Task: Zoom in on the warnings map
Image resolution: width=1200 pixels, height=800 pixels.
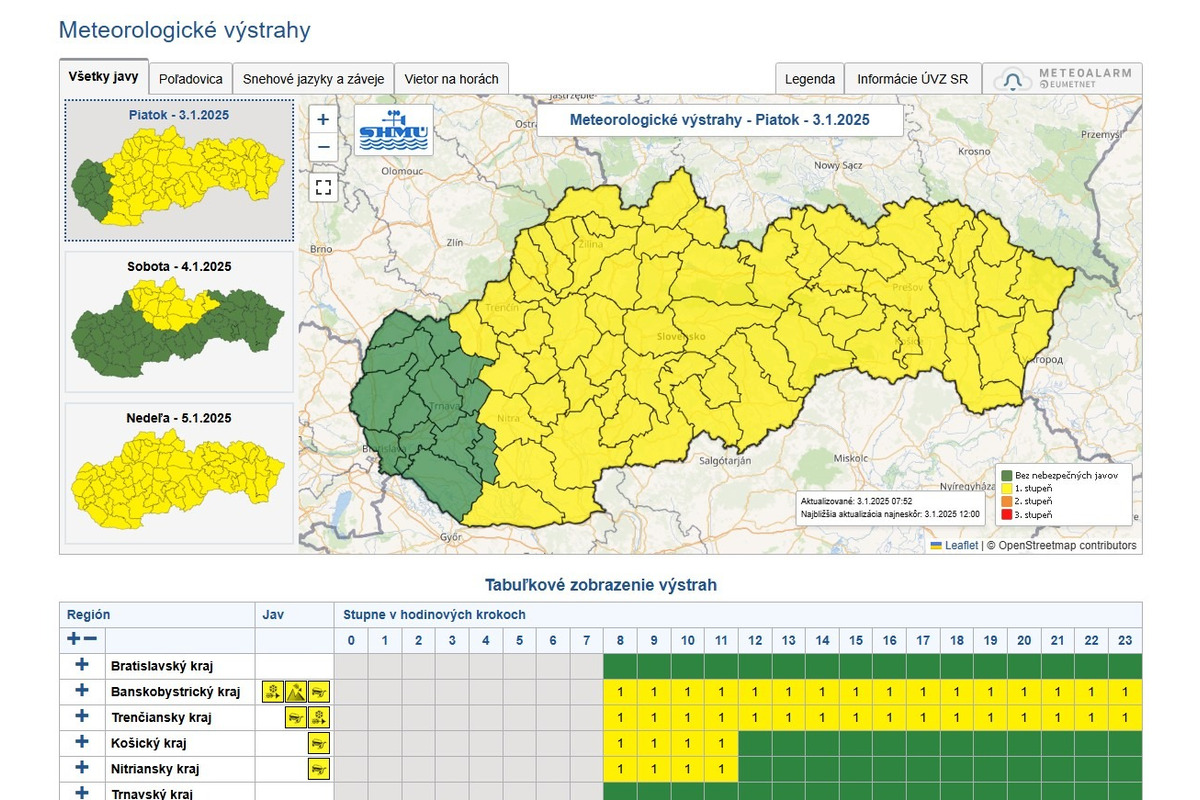Action: coord(323,120)
